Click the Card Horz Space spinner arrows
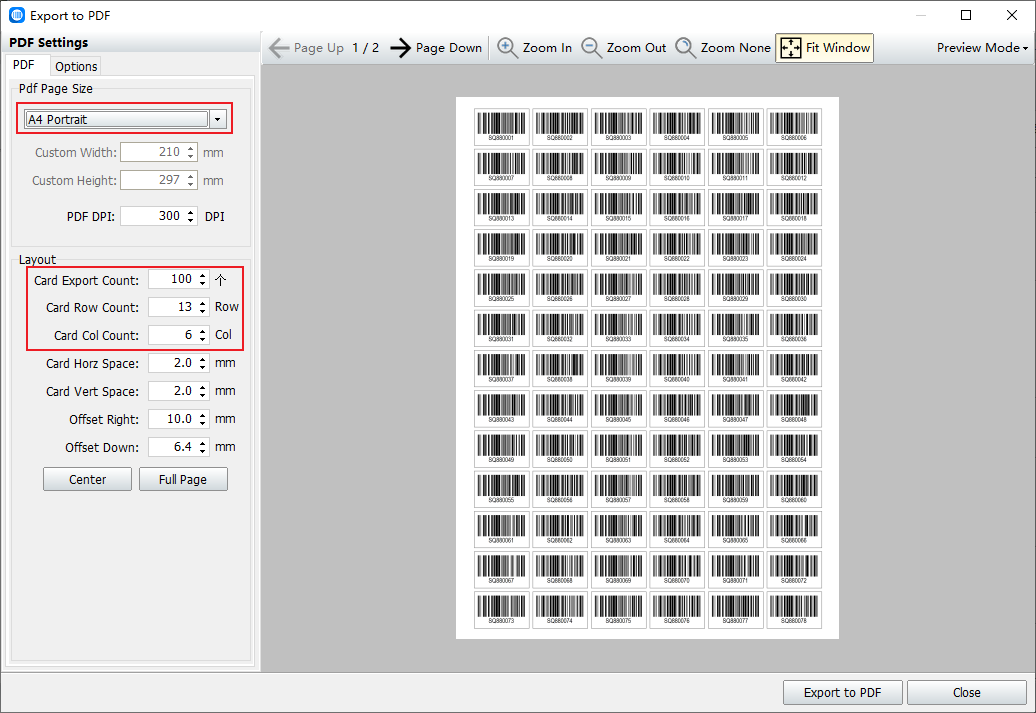Viewport: 1036px width, 713px height. [x=203, y=363]
